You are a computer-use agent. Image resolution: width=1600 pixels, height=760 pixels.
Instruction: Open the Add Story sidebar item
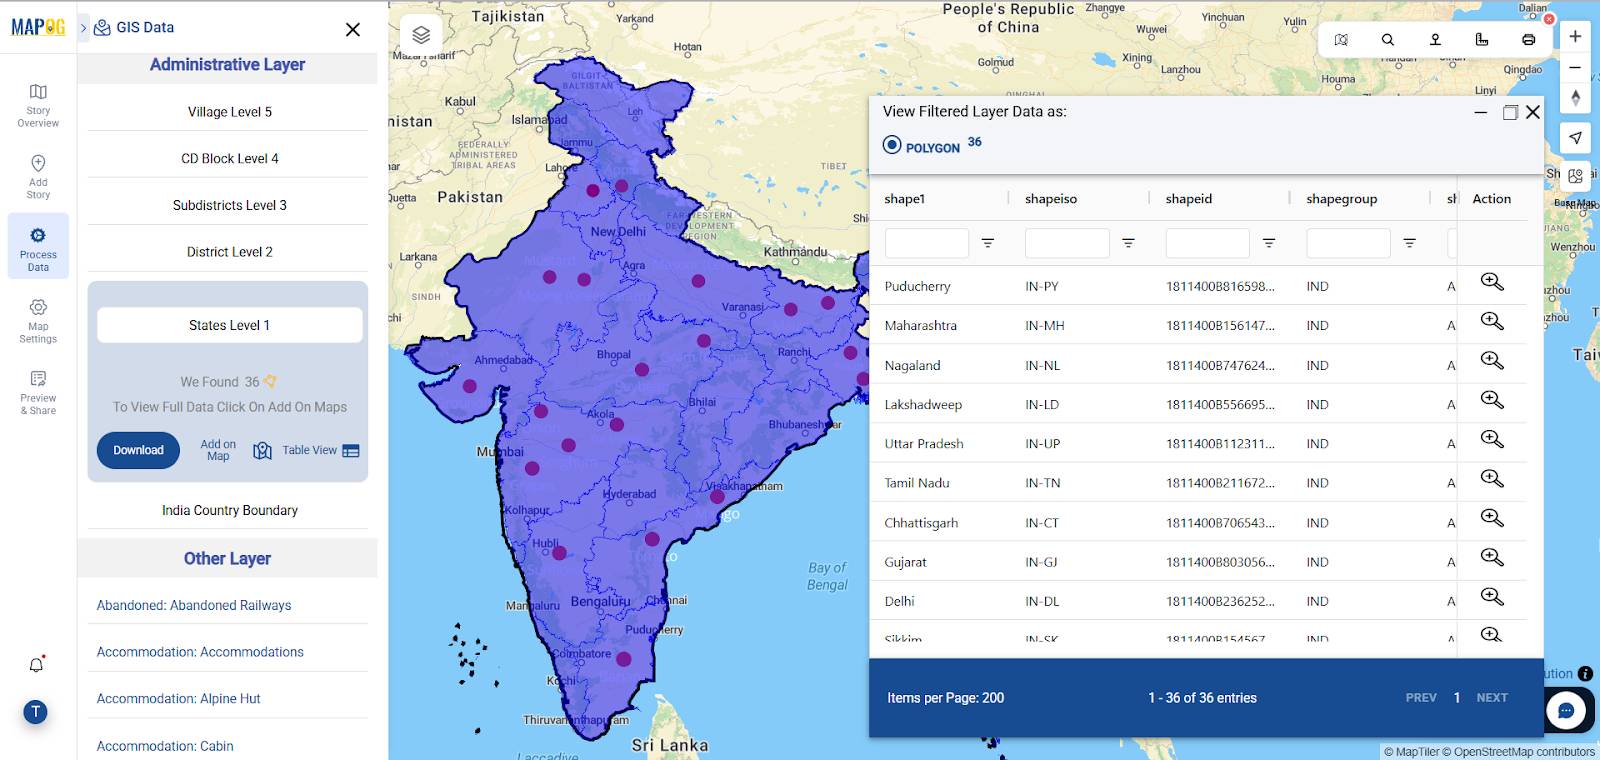point(38,177)
